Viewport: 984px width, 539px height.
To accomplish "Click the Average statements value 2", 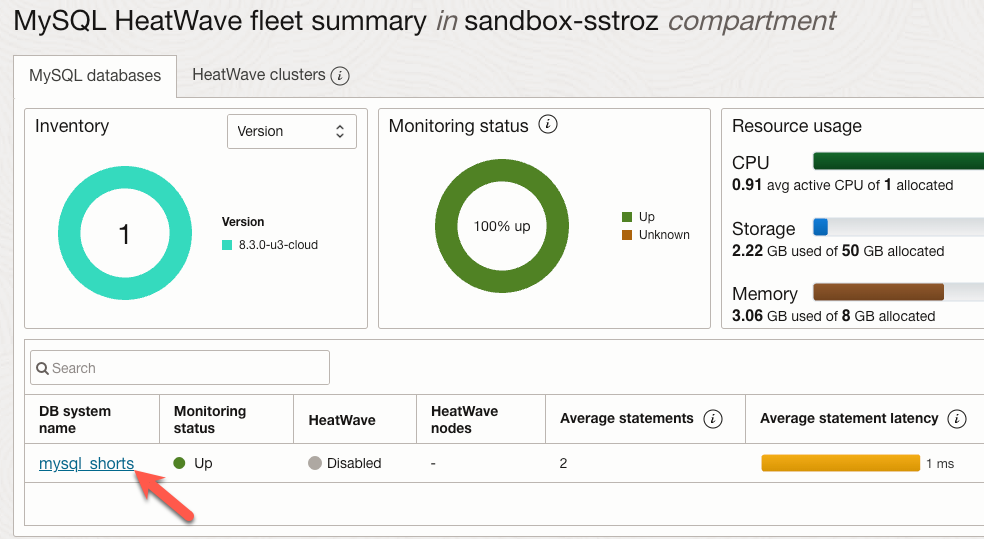I will [563, 463].
